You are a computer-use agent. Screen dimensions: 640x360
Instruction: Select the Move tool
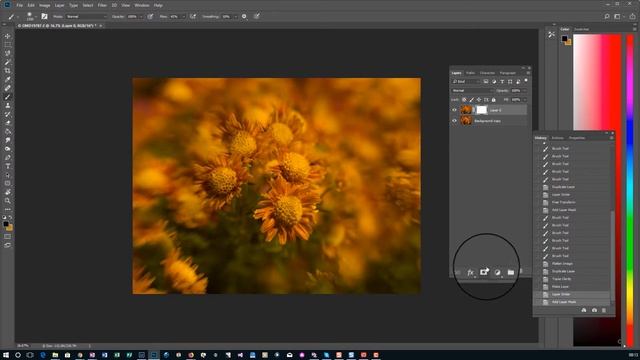(x=7, y=36)
